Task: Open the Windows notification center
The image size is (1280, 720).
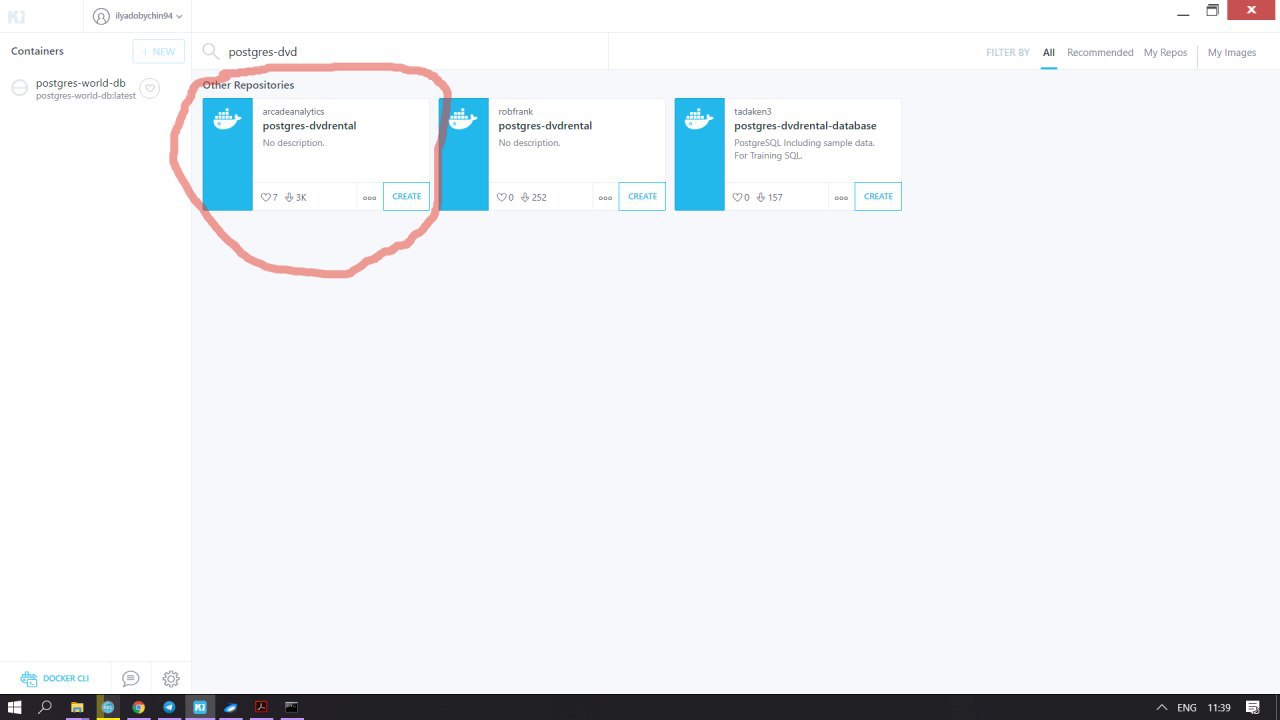Action: pos(1253,707)
